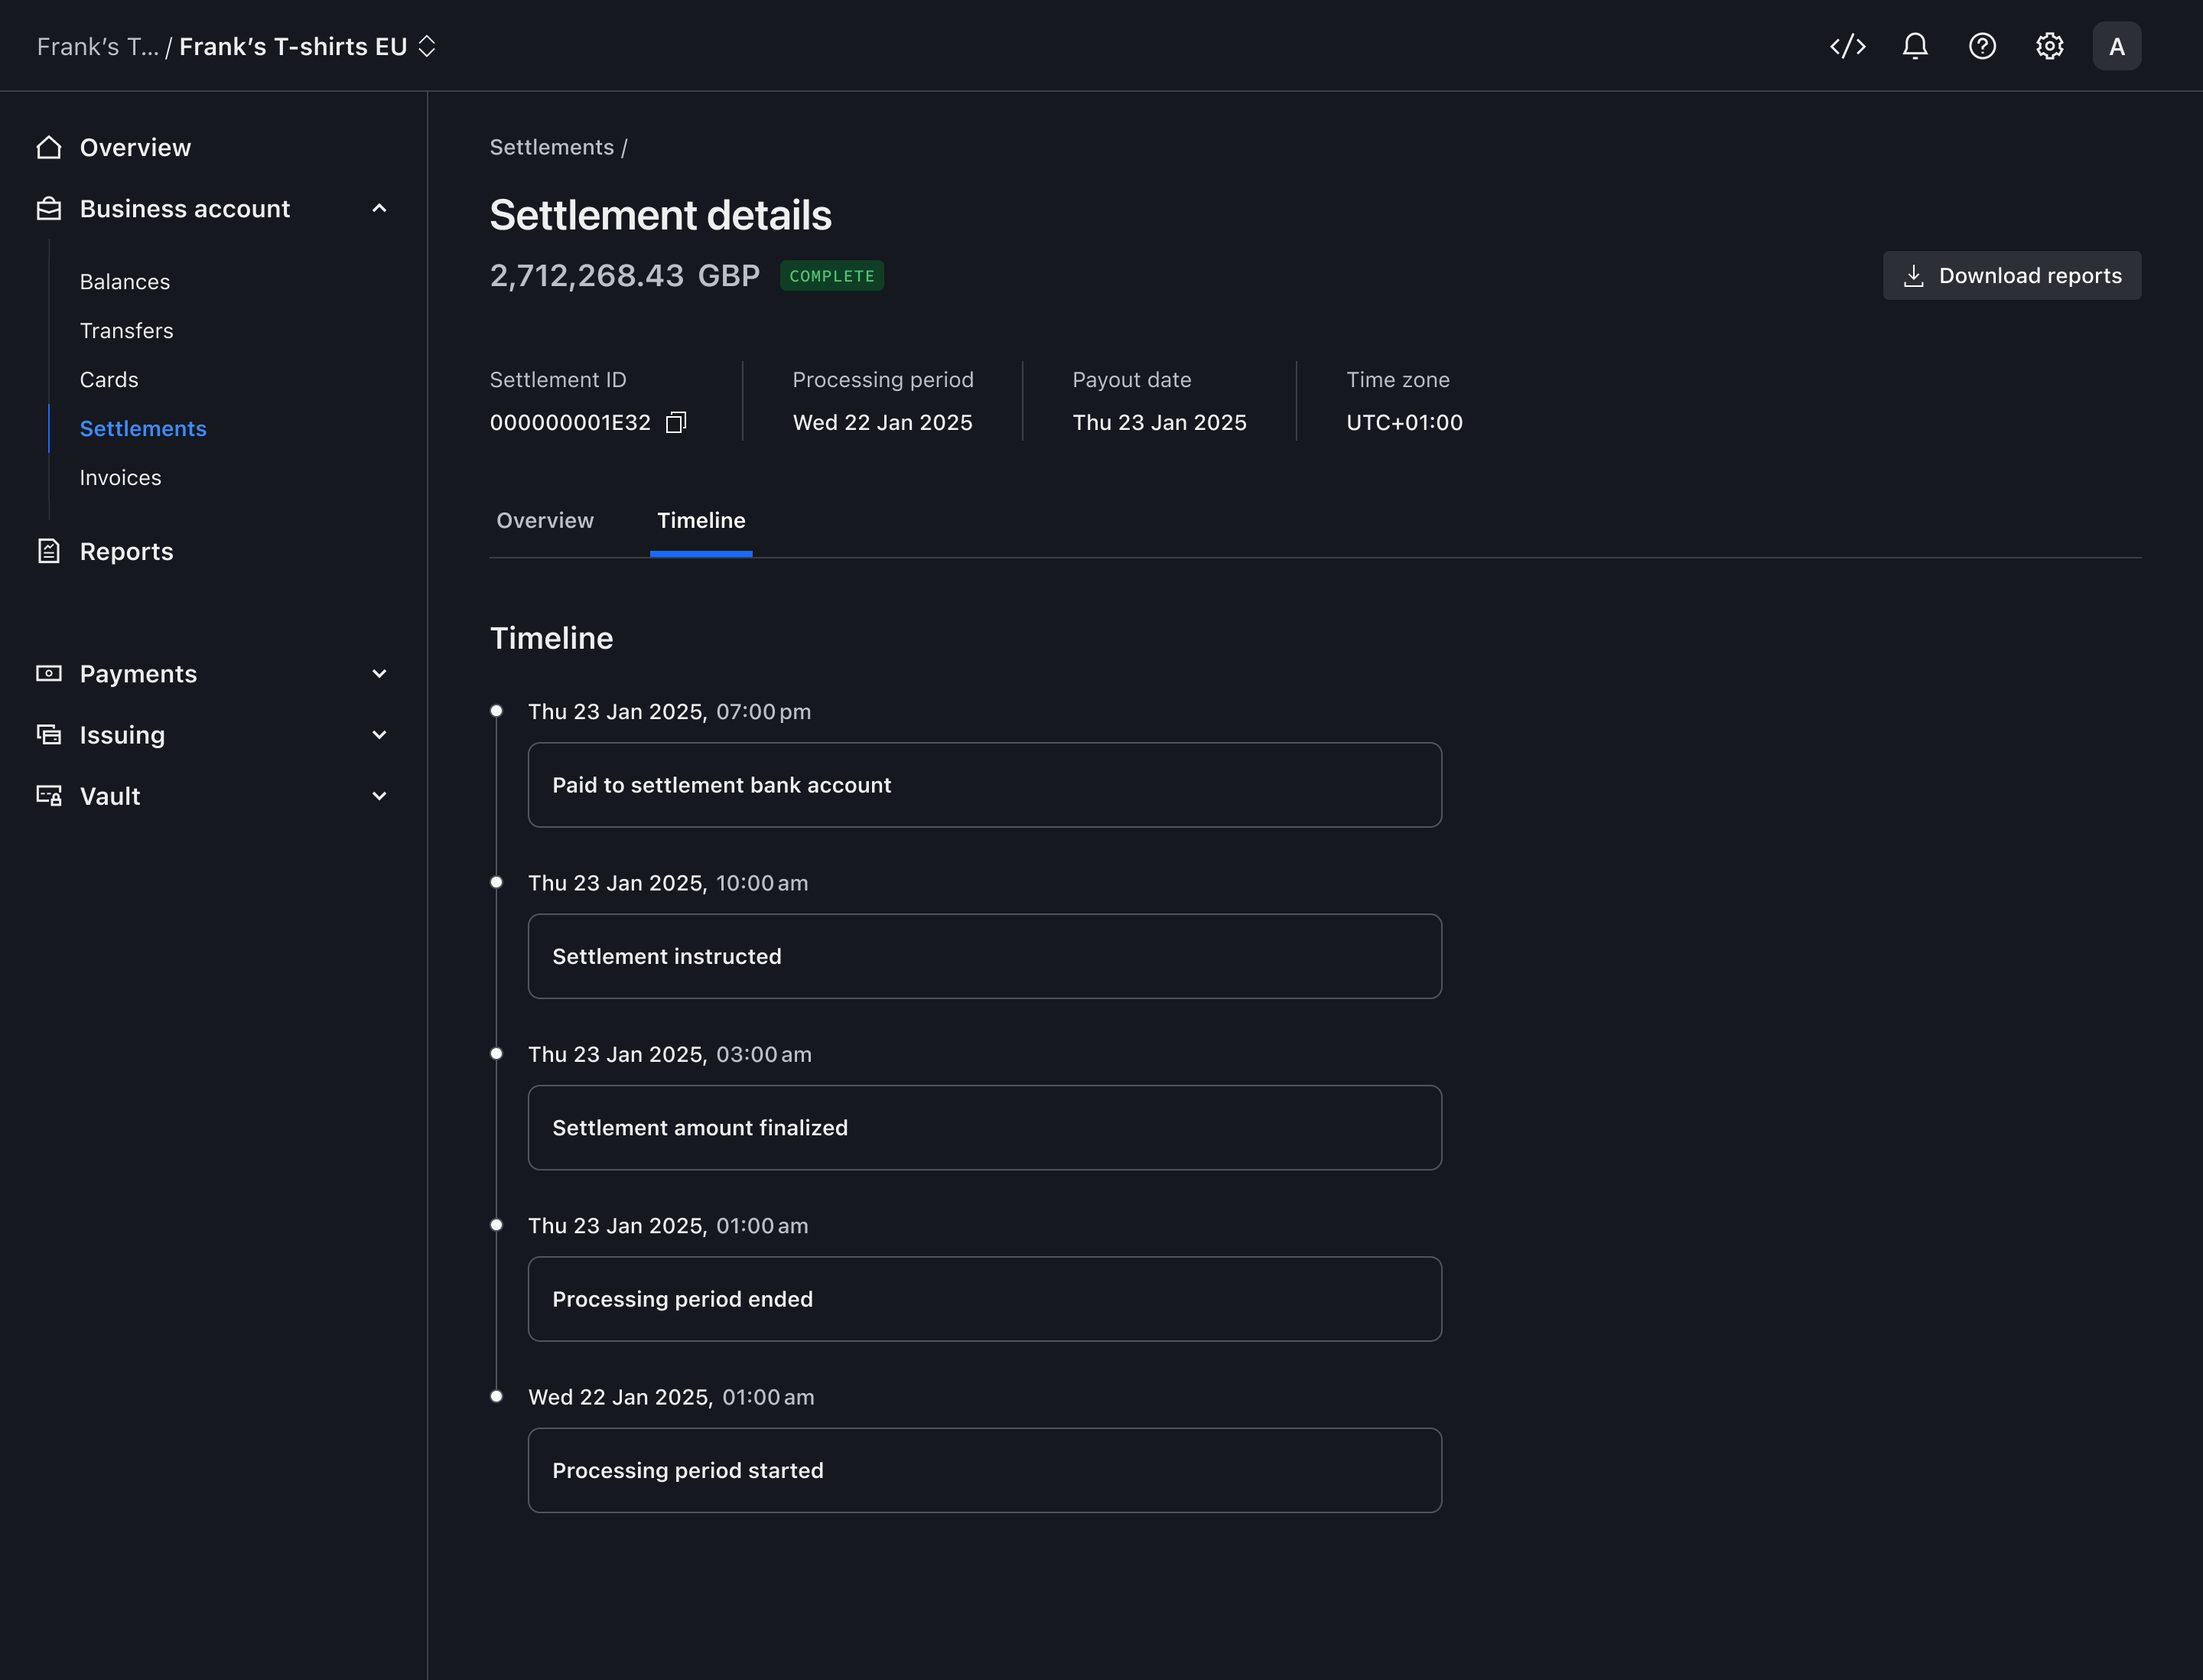Open the developer code icon

1847,46
